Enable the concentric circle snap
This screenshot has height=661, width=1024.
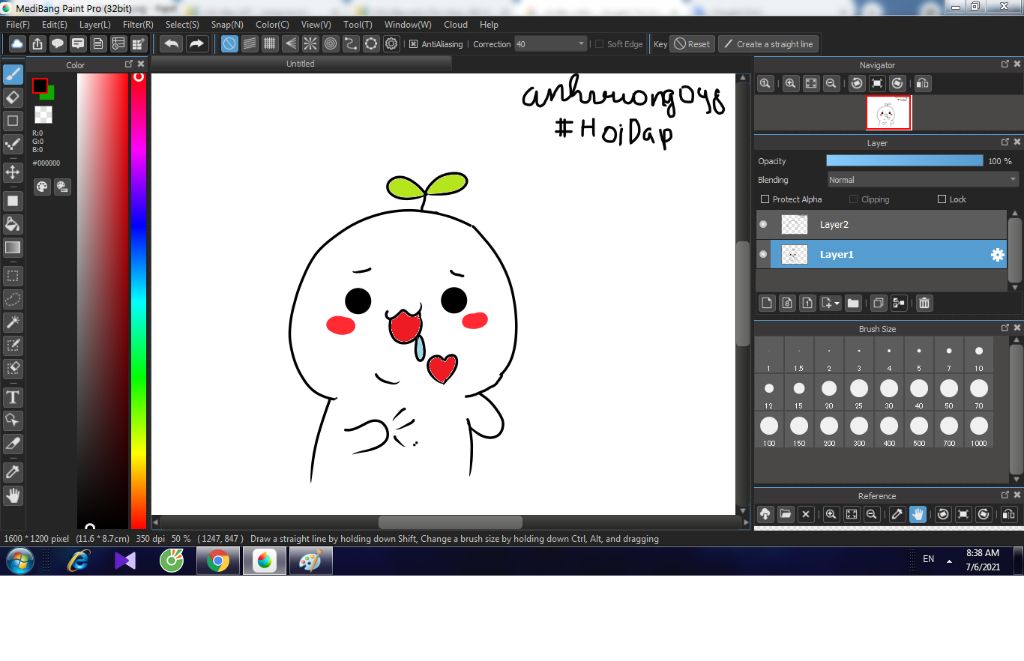click(330, 44)
